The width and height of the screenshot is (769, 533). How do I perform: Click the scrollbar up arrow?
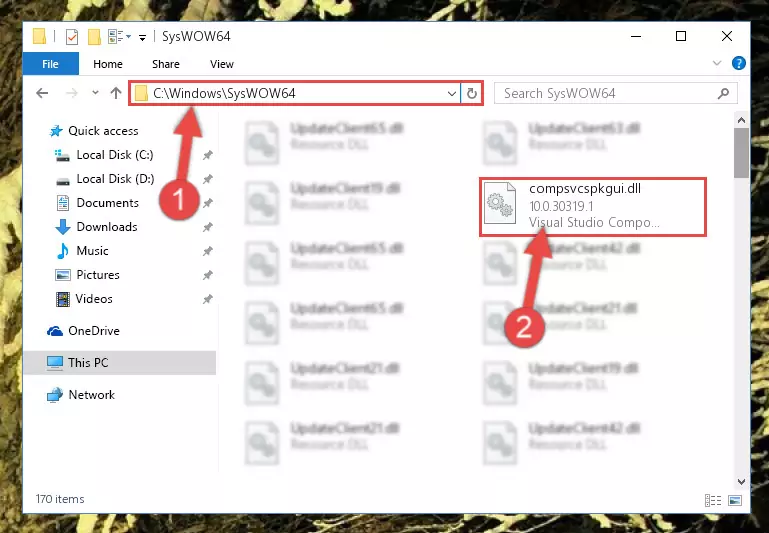741,120
